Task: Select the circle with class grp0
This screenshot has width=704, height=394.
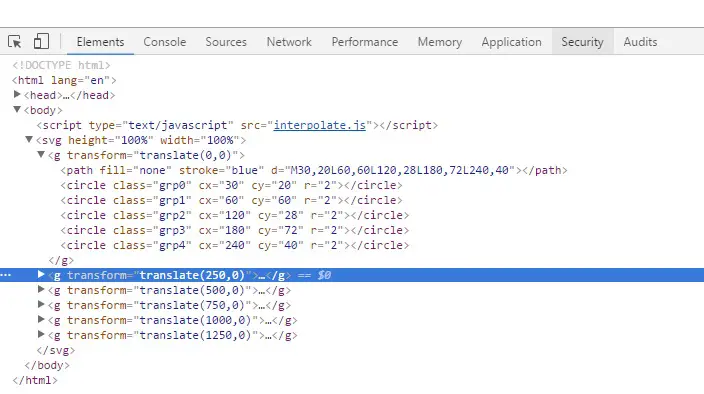Action: 231,185
